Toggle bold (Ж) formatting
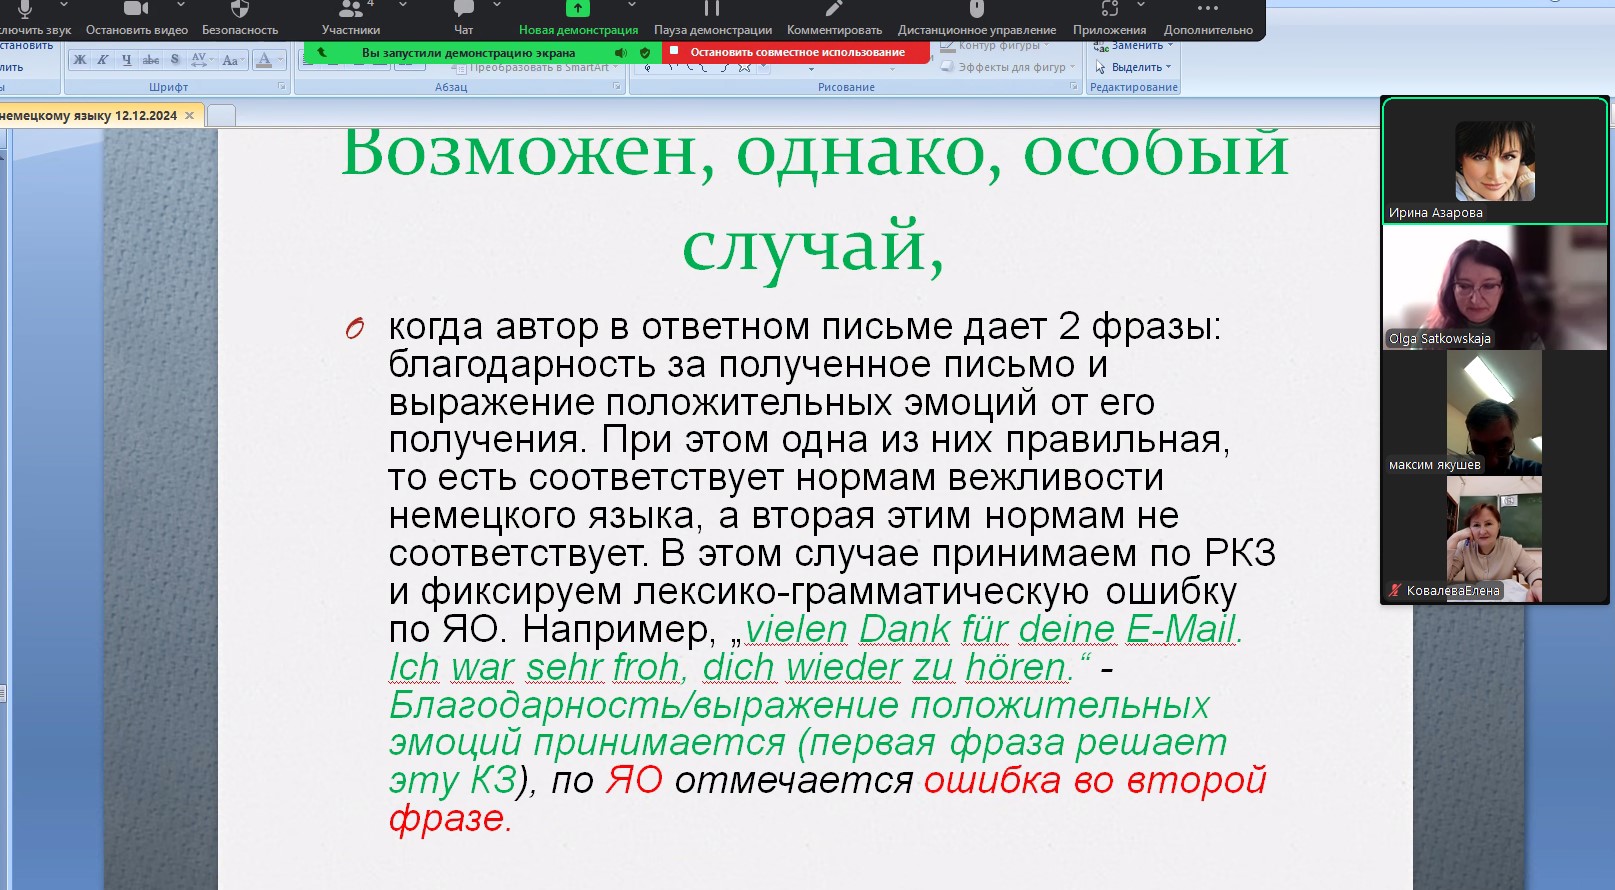Image resolution: width=1615 pixels, height=890 pixels. coord(80,60)
